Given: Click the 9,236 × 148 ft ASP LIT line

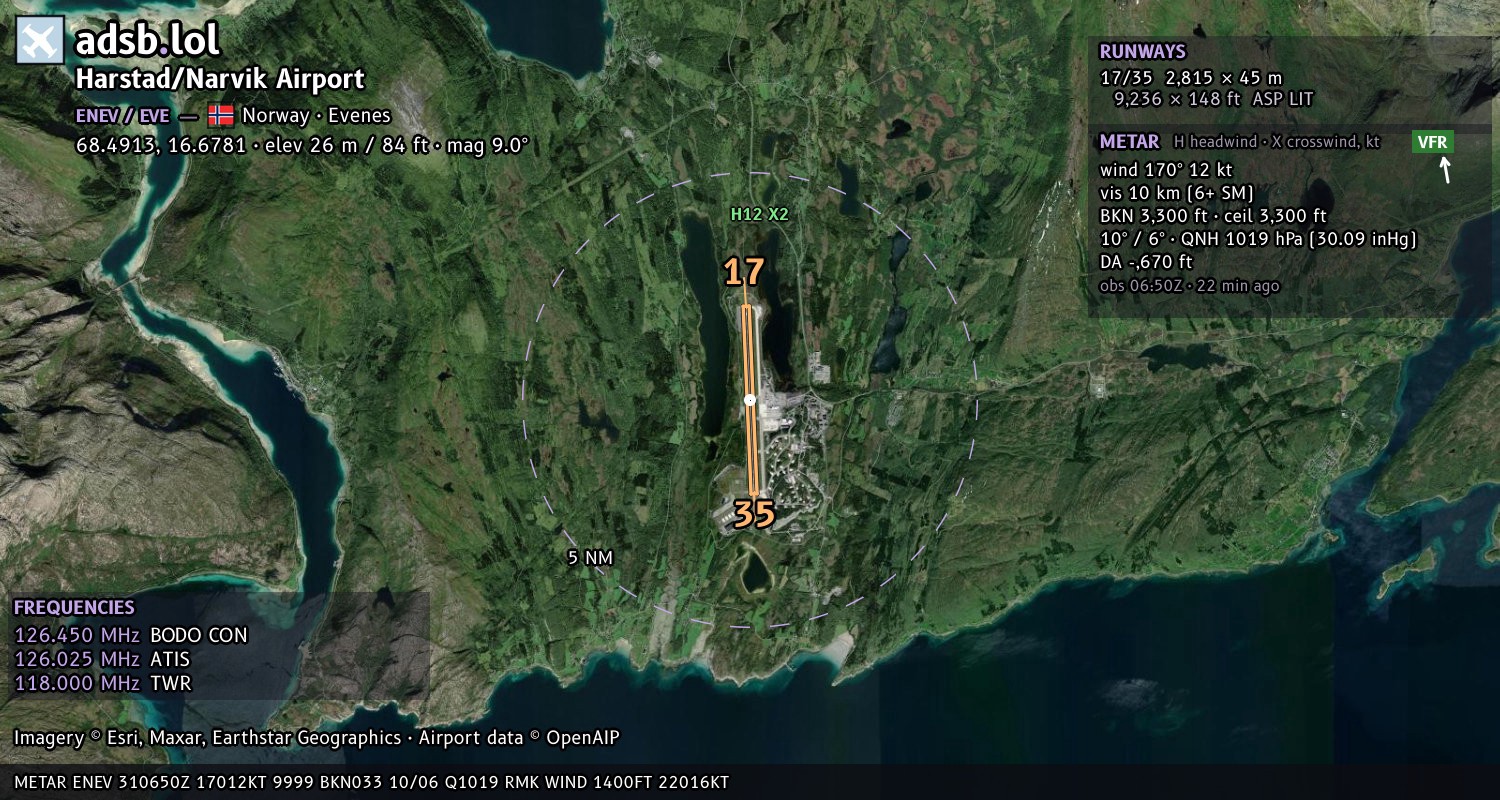Looking at the screenshot, I should [x=1213, y=99].
